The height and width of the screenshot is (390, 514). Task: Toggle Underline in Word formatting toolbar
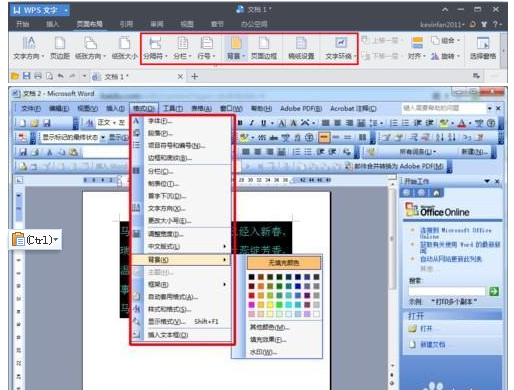click(x=264, y=123)
